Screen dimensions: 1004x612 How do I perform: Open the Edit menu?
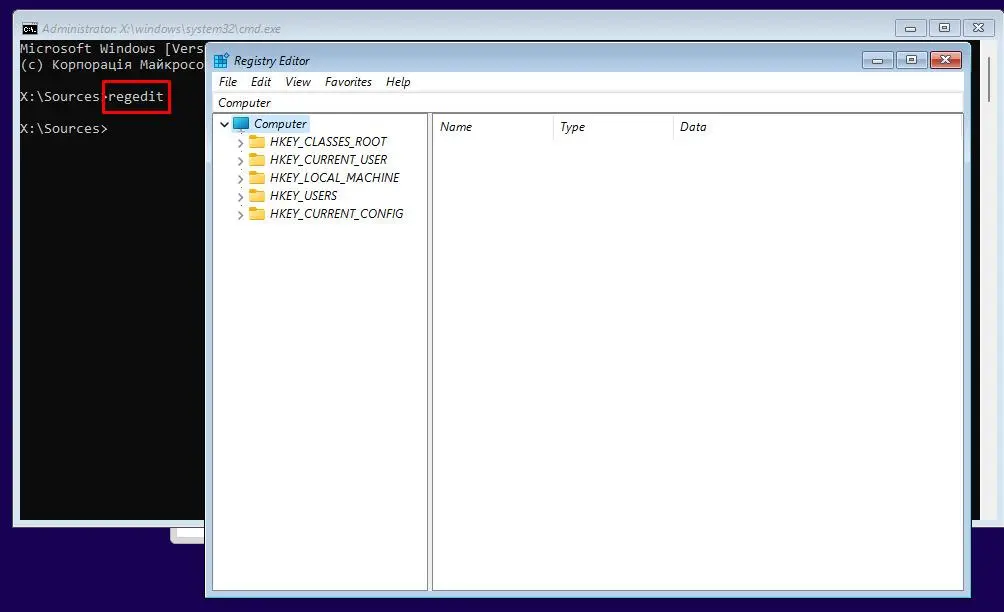point(261,82)
